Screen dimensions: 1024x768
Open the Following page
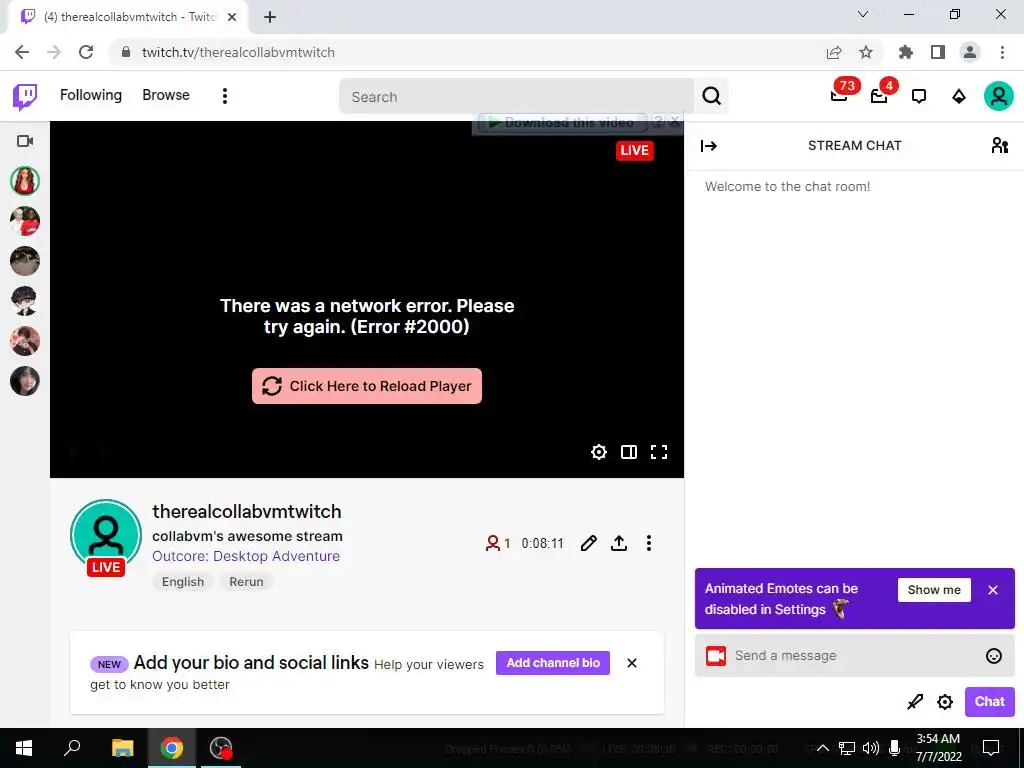(91, 95)
